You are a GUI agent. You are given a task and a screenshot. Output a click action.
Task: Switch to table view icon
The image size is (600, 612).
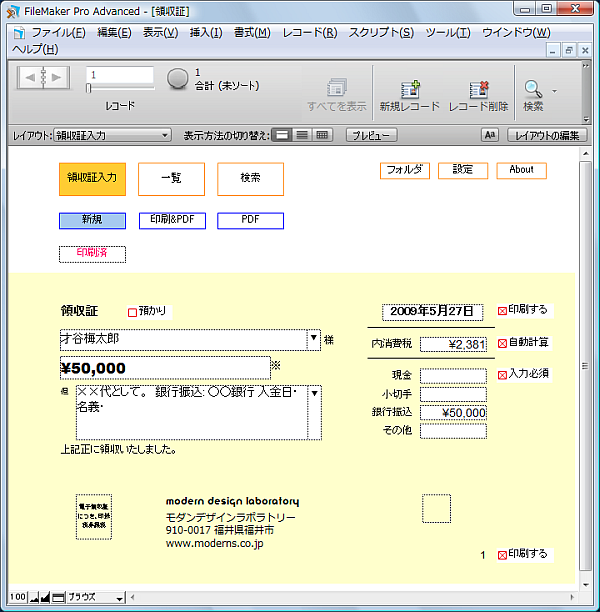321,135
